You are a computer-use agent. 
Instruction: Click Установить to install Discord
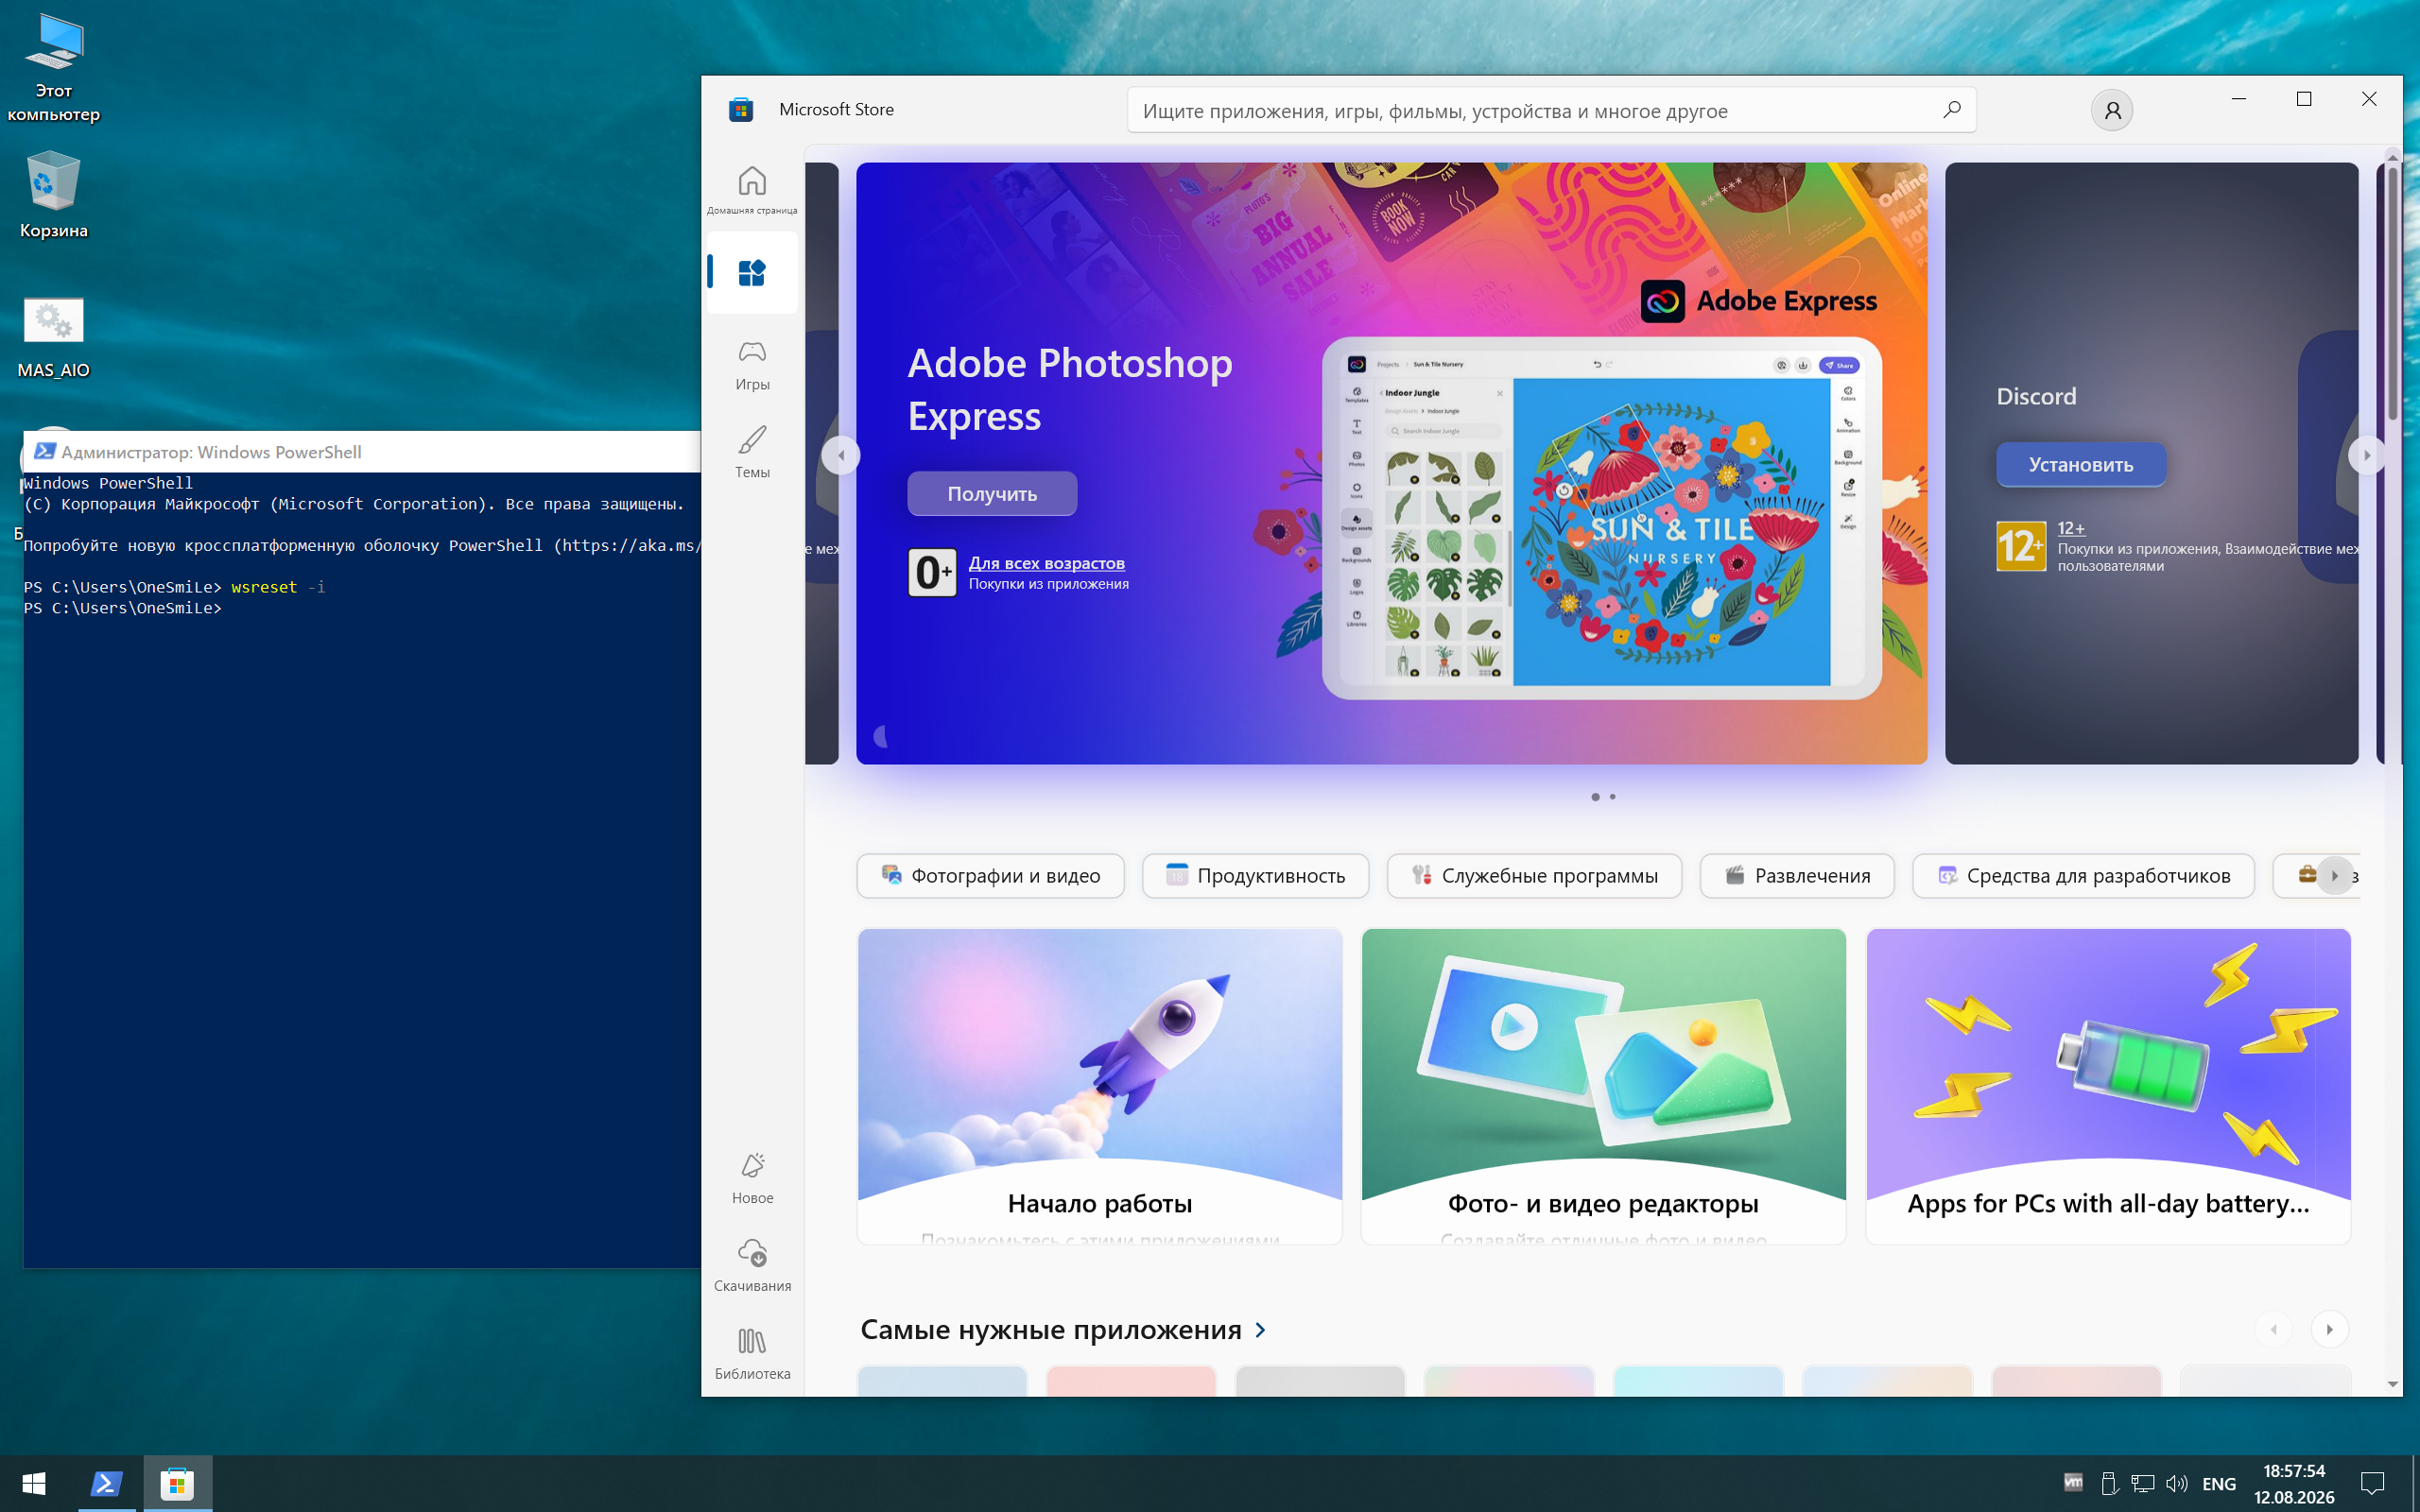(2081, 465)
